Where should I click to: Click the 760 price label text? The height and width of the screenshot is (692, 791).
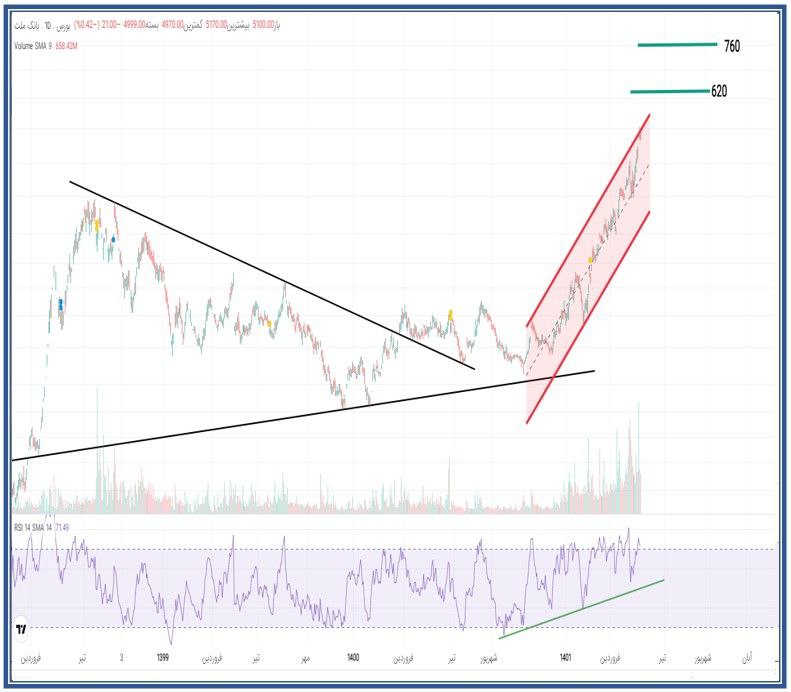(x=732, y=46)
